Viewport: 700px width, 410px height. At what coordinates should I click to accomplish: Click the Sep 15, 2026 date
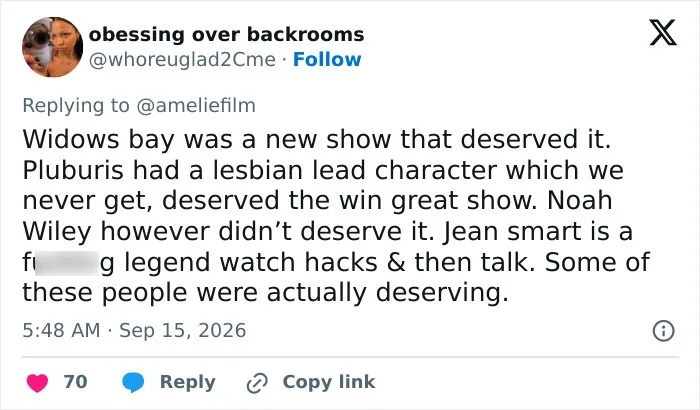[183, 331]
